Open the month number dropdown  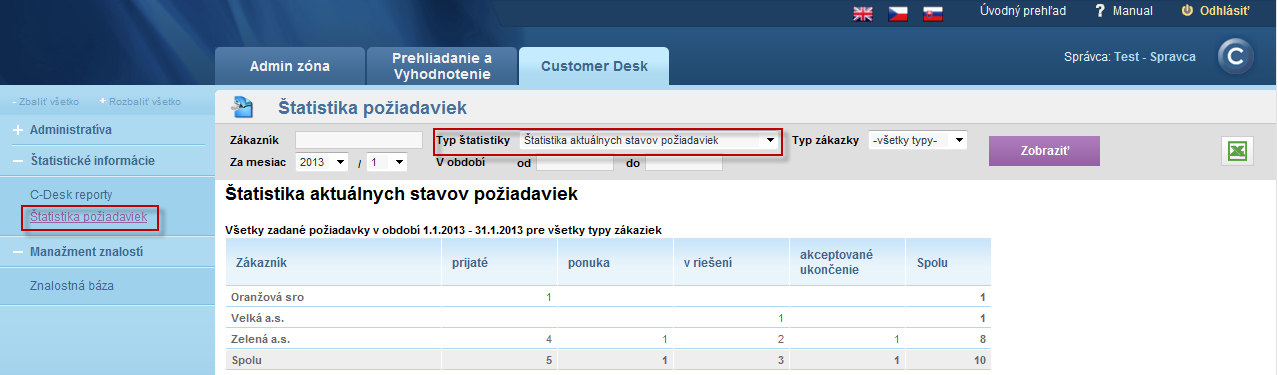pos(386,161)
